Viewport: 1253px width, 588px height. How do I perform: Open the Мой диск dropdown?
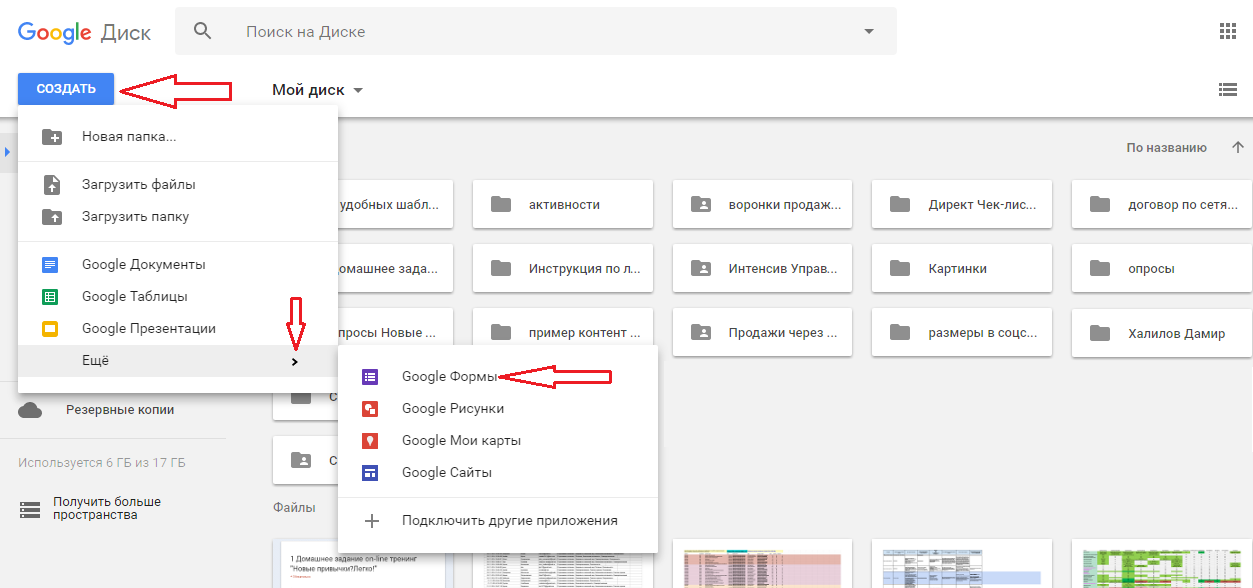point(317,90)
